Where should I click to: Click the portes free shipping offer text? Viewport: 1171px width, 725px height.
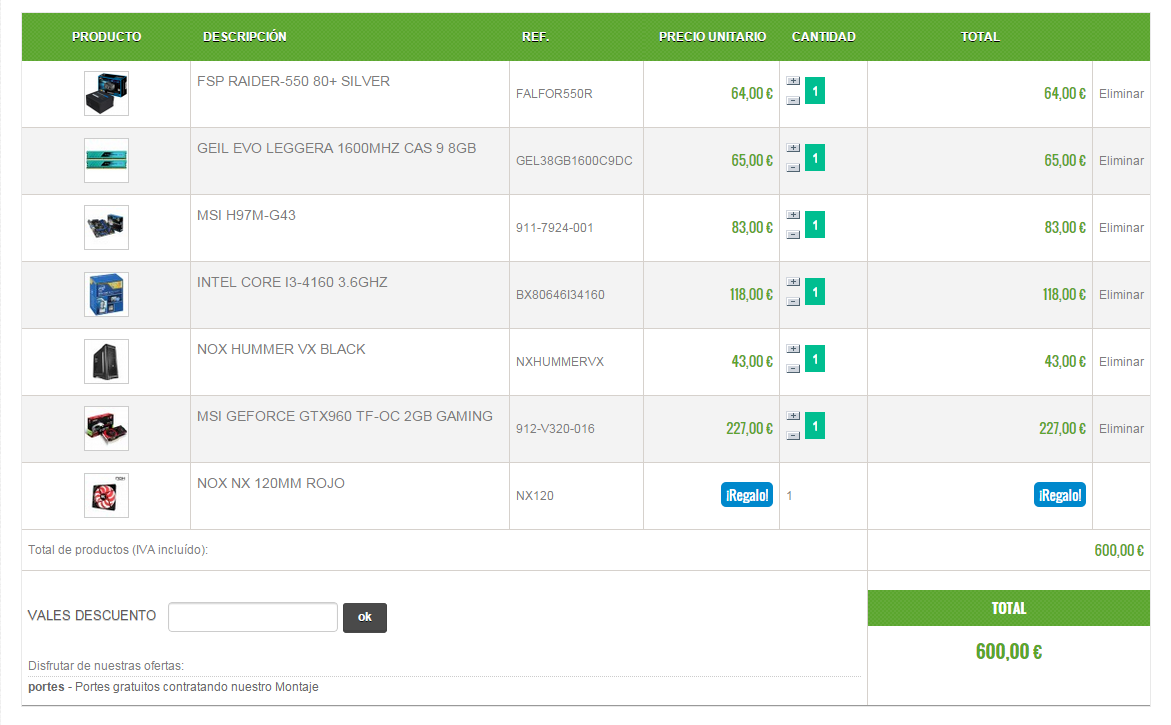point(173,687)
